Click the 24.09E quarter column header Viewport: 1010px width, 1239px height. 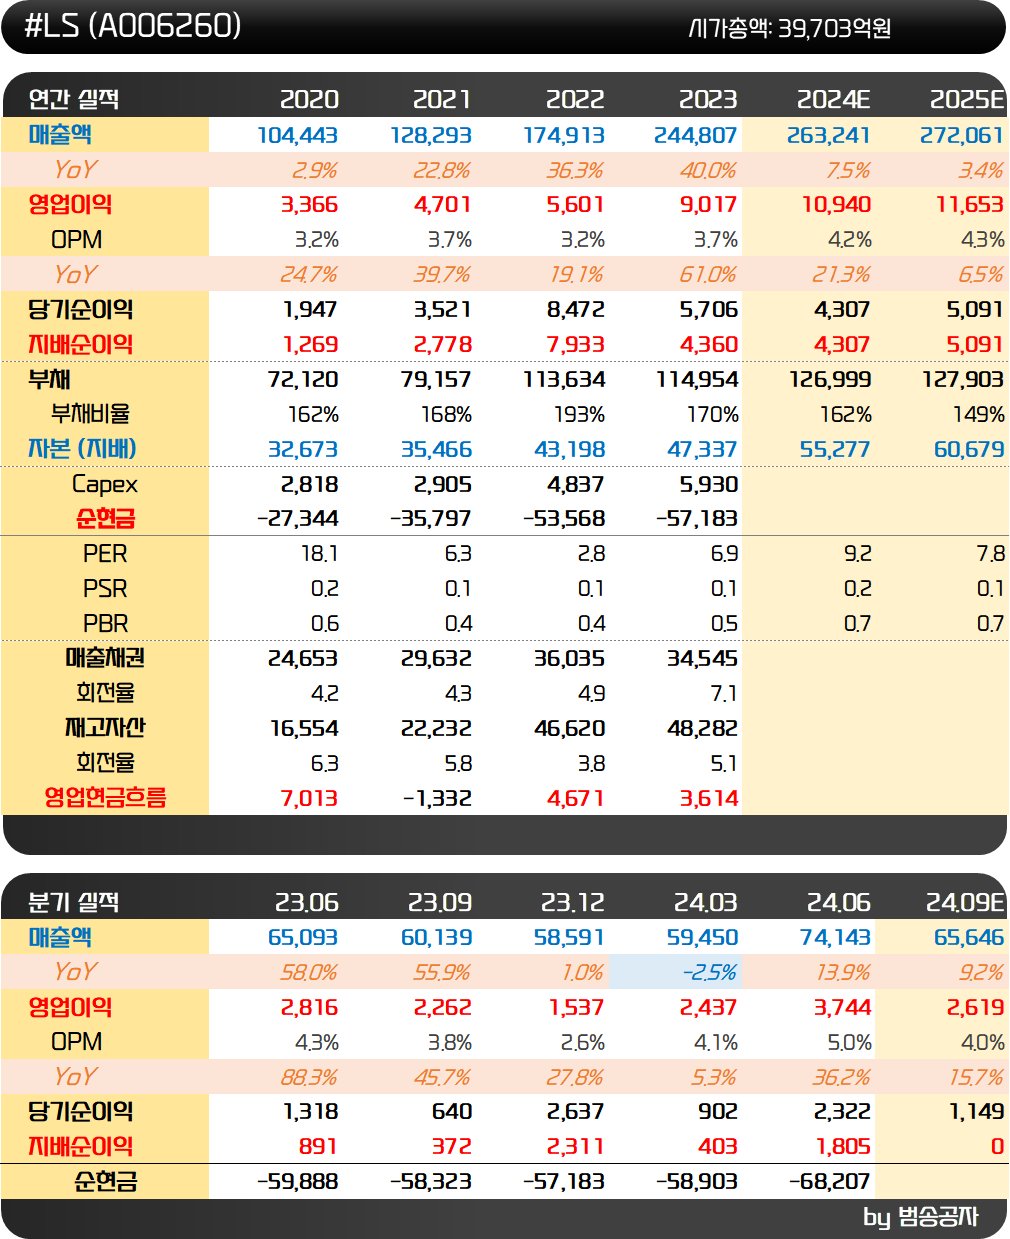pyautogui.click(x=965, y=902)
